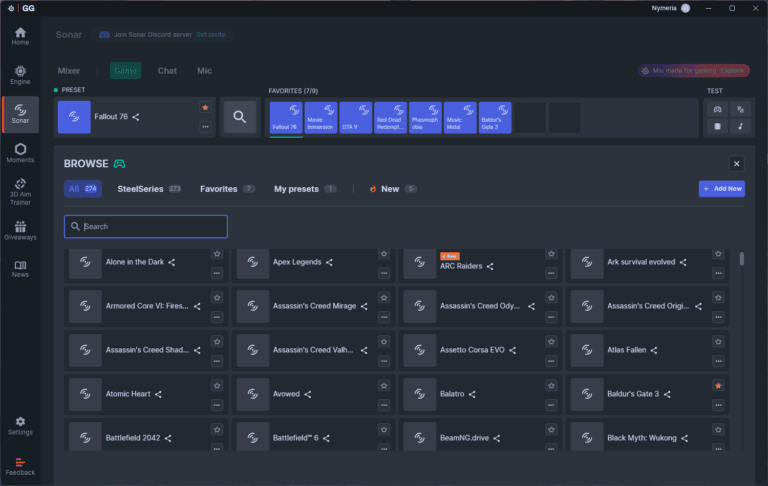The height and width of the screenshot is (486, 768).
Task: Open the three-dot menu for Avowed
Action: tap(383, 404)
